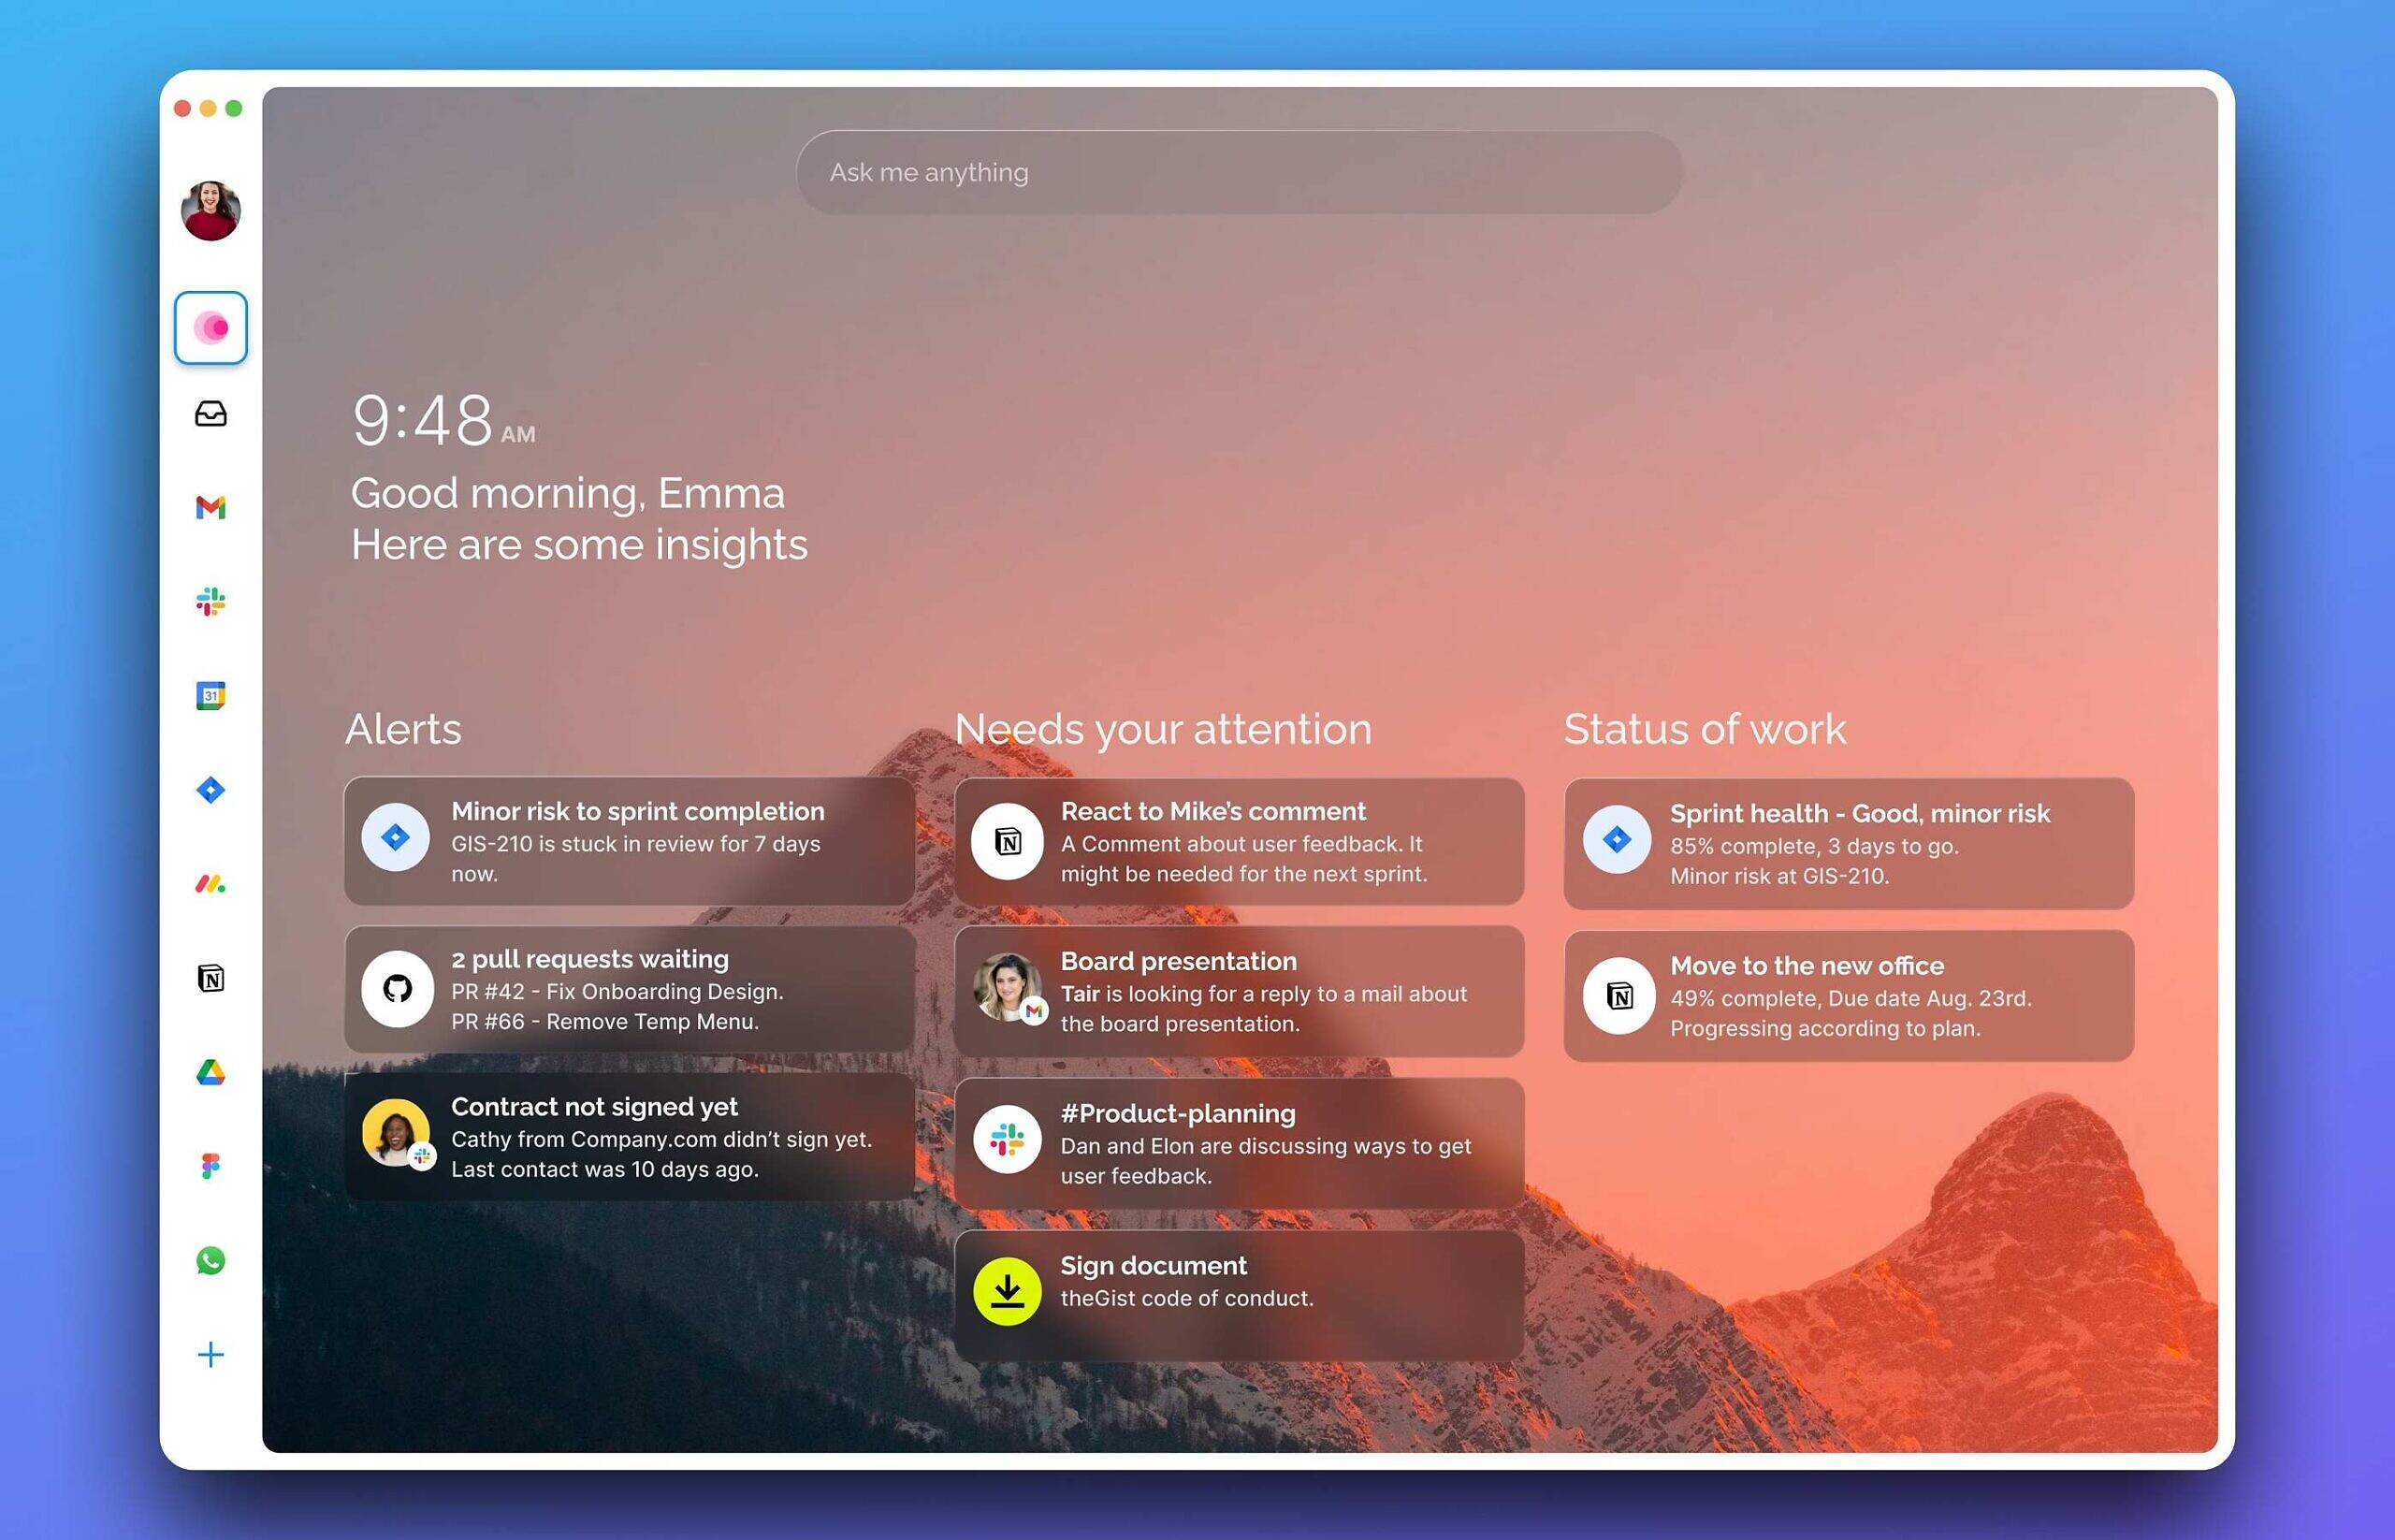The height and width of the screenshot is (1540, 2395).
Task: Click Slack icon on #Product-planning card
Action: tap(1007, 1139)
